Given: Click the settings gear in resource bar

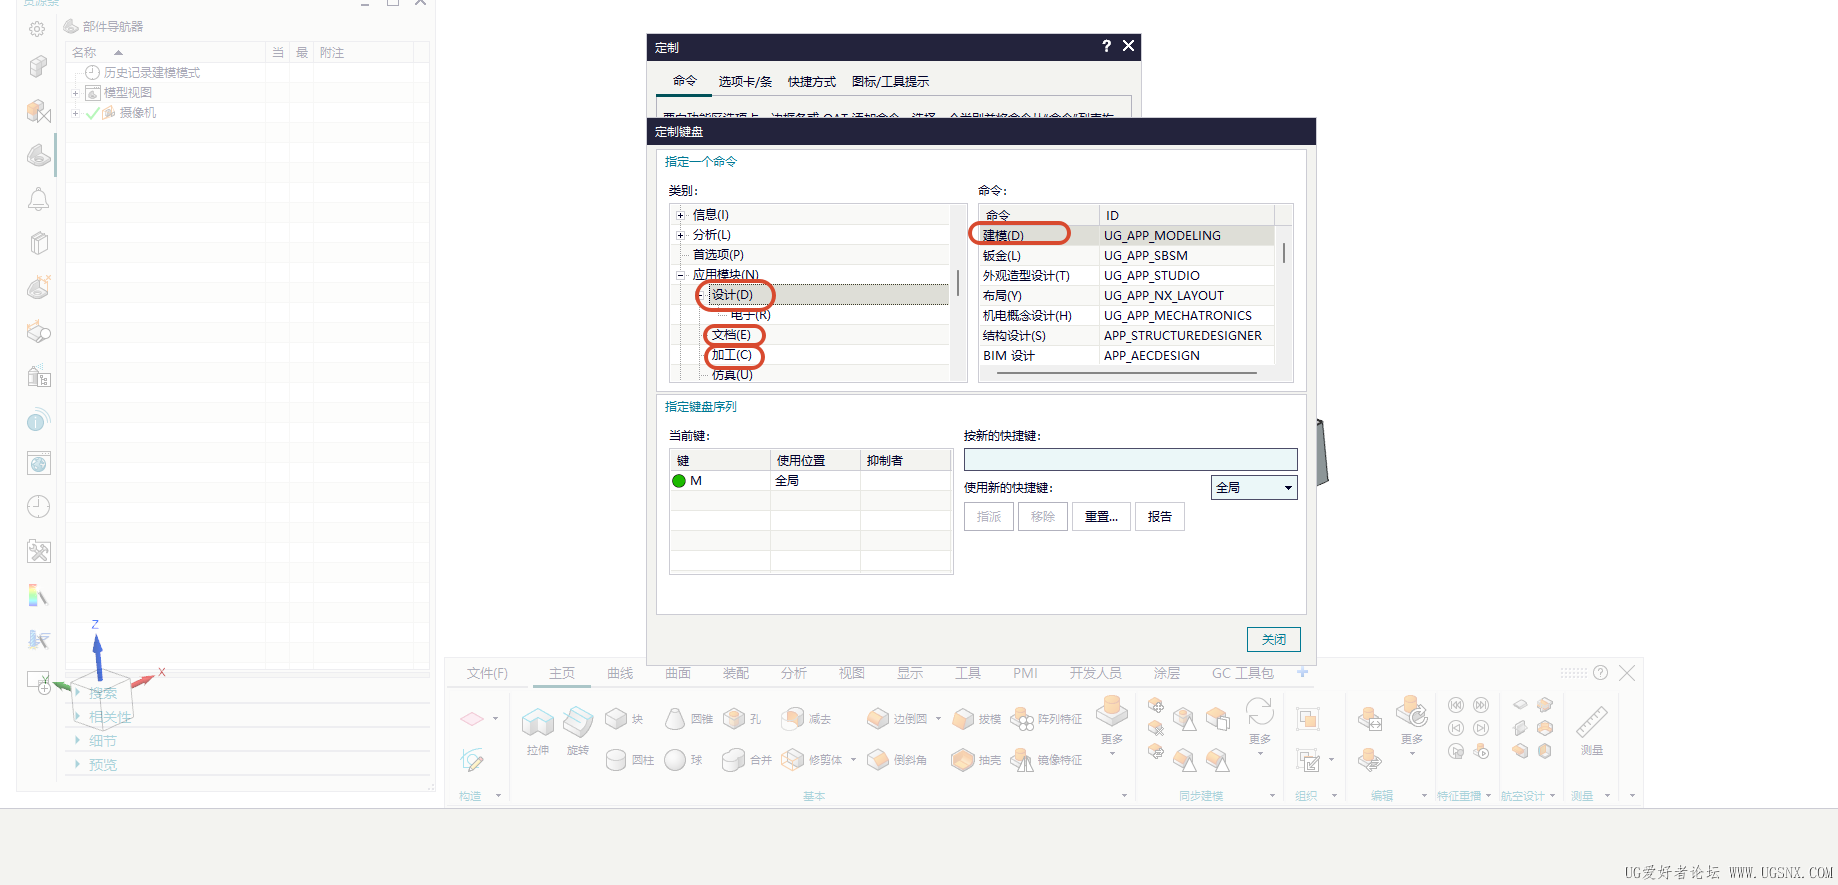Looking at the screenshot, I should pyautogui.click(x=37, y=29).
